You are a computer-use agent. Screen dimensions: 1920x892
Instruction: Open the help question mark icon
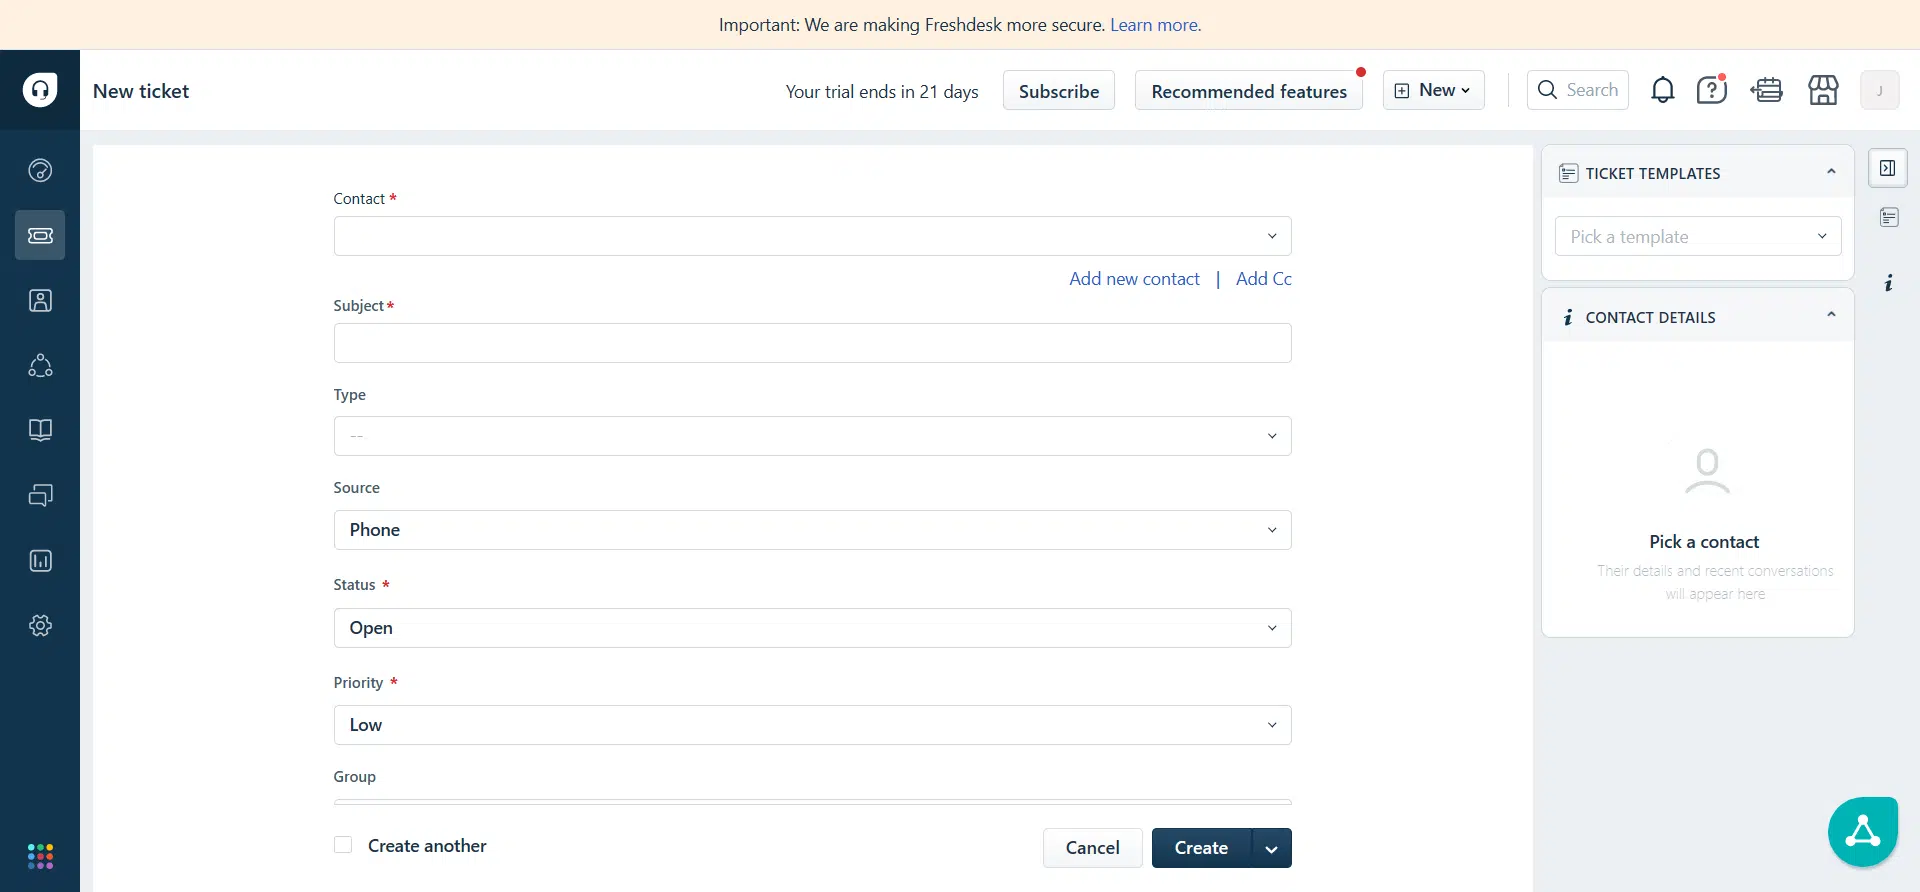1711,90
